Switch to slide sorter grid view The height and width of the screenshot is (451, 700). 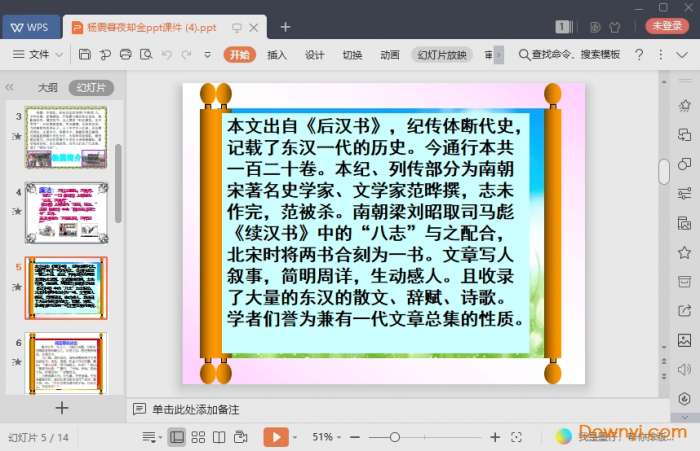(198, 437)
